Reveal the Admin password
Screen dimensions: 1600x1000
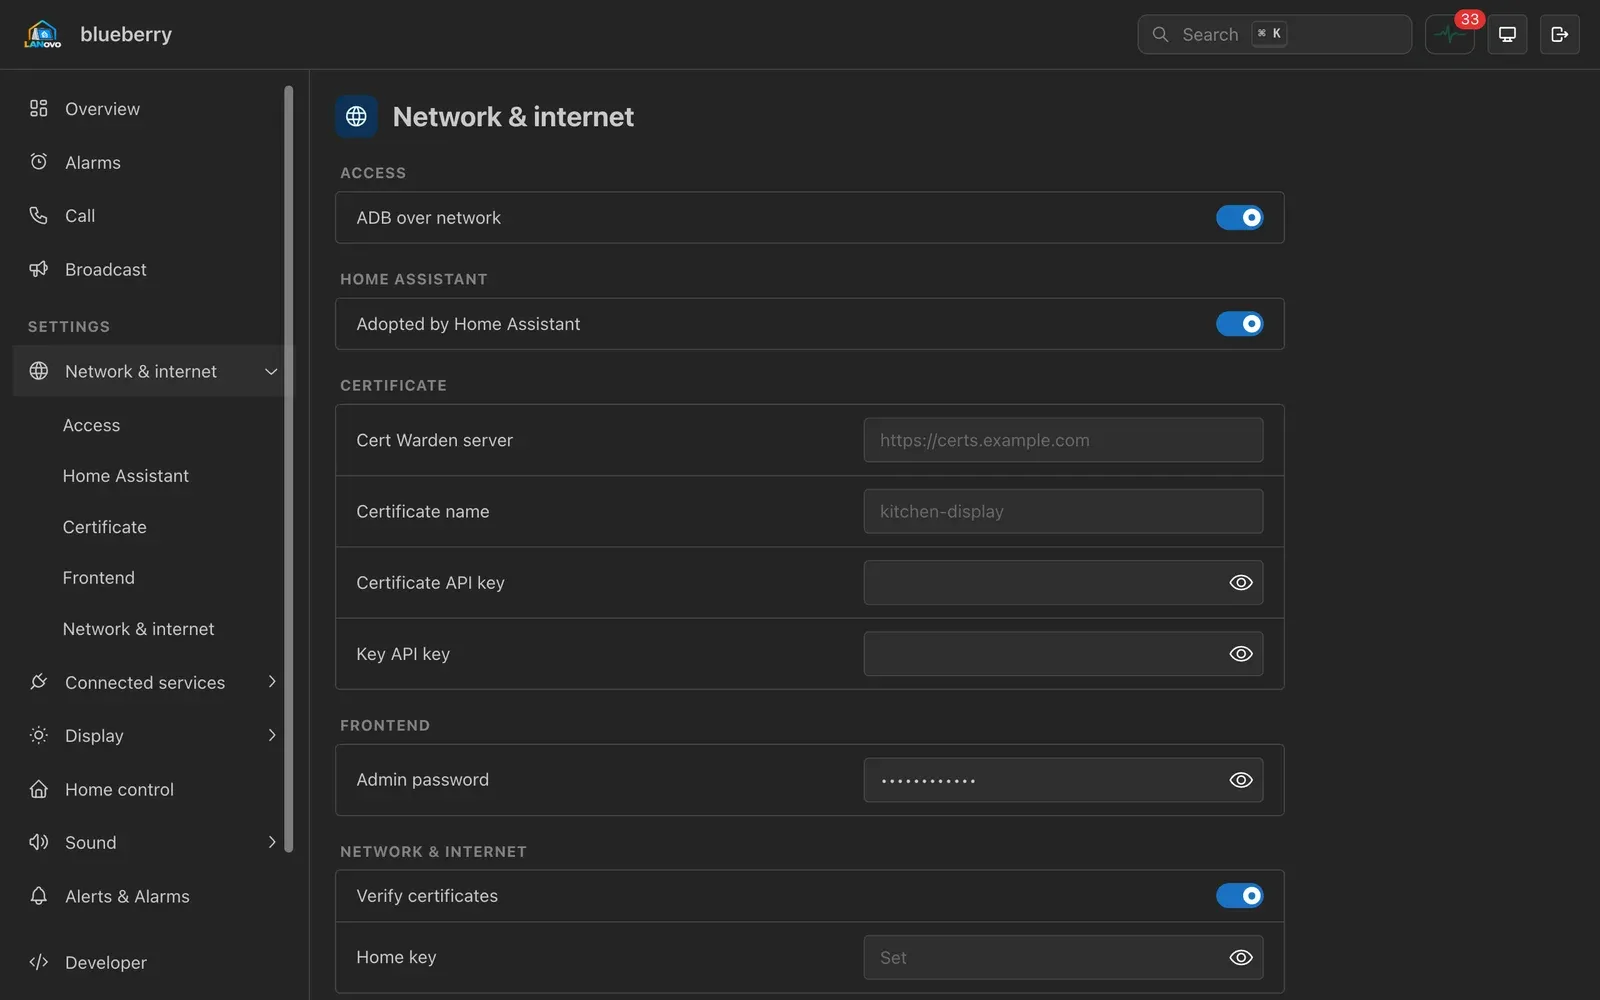[1240, 780]
